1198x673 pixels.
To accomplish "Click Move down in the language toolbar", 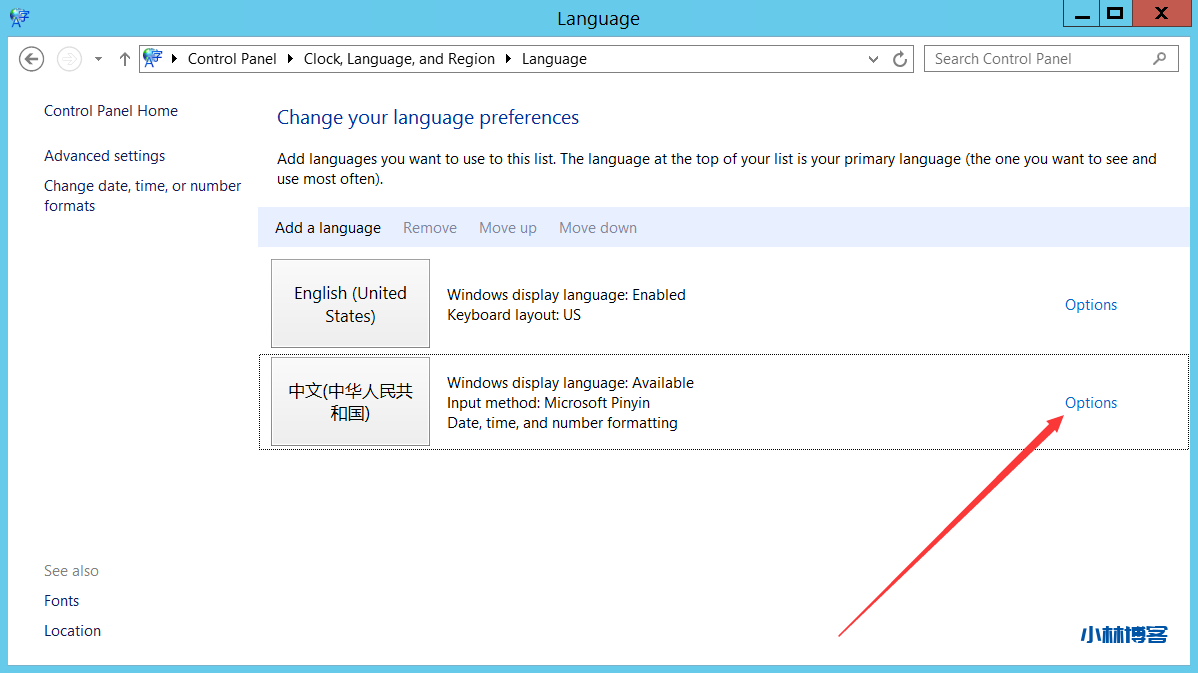I will 598,228.
